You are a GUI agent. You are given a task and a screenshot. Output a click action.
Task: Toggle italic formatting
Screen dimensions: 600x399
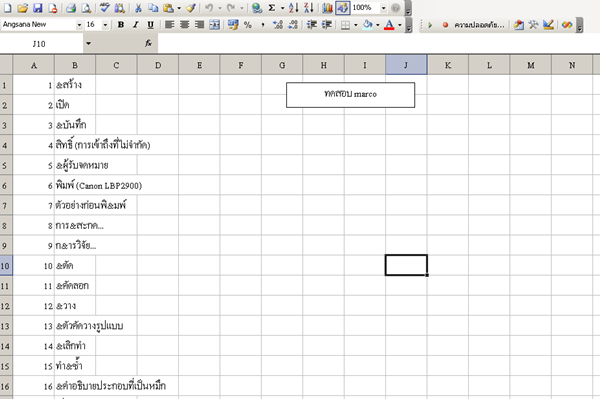click(x=135, y=25)
